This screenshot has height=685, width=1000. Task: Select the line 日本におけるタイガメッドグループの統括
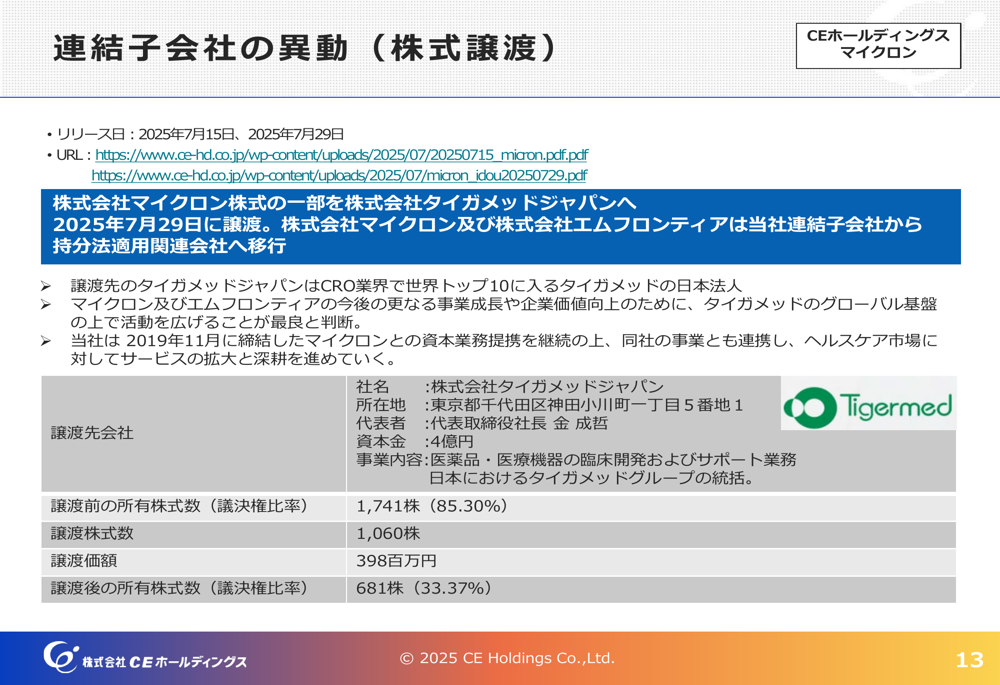592,478
